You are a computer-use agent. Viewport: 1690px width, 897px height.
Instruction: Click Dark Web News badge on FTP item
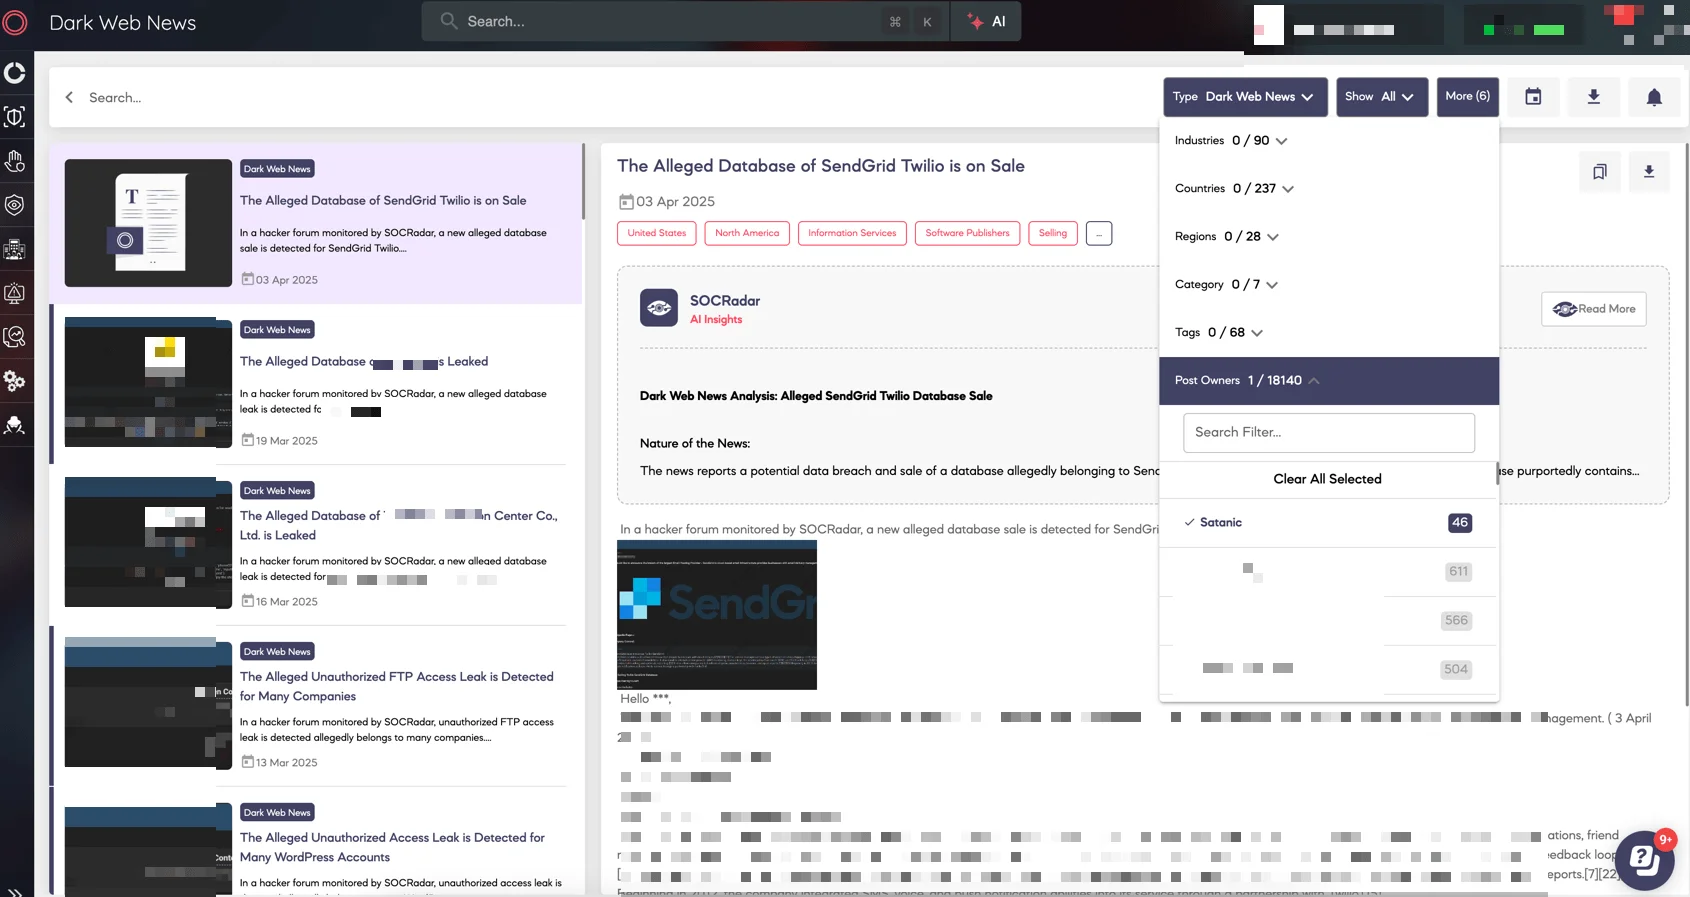278,651
